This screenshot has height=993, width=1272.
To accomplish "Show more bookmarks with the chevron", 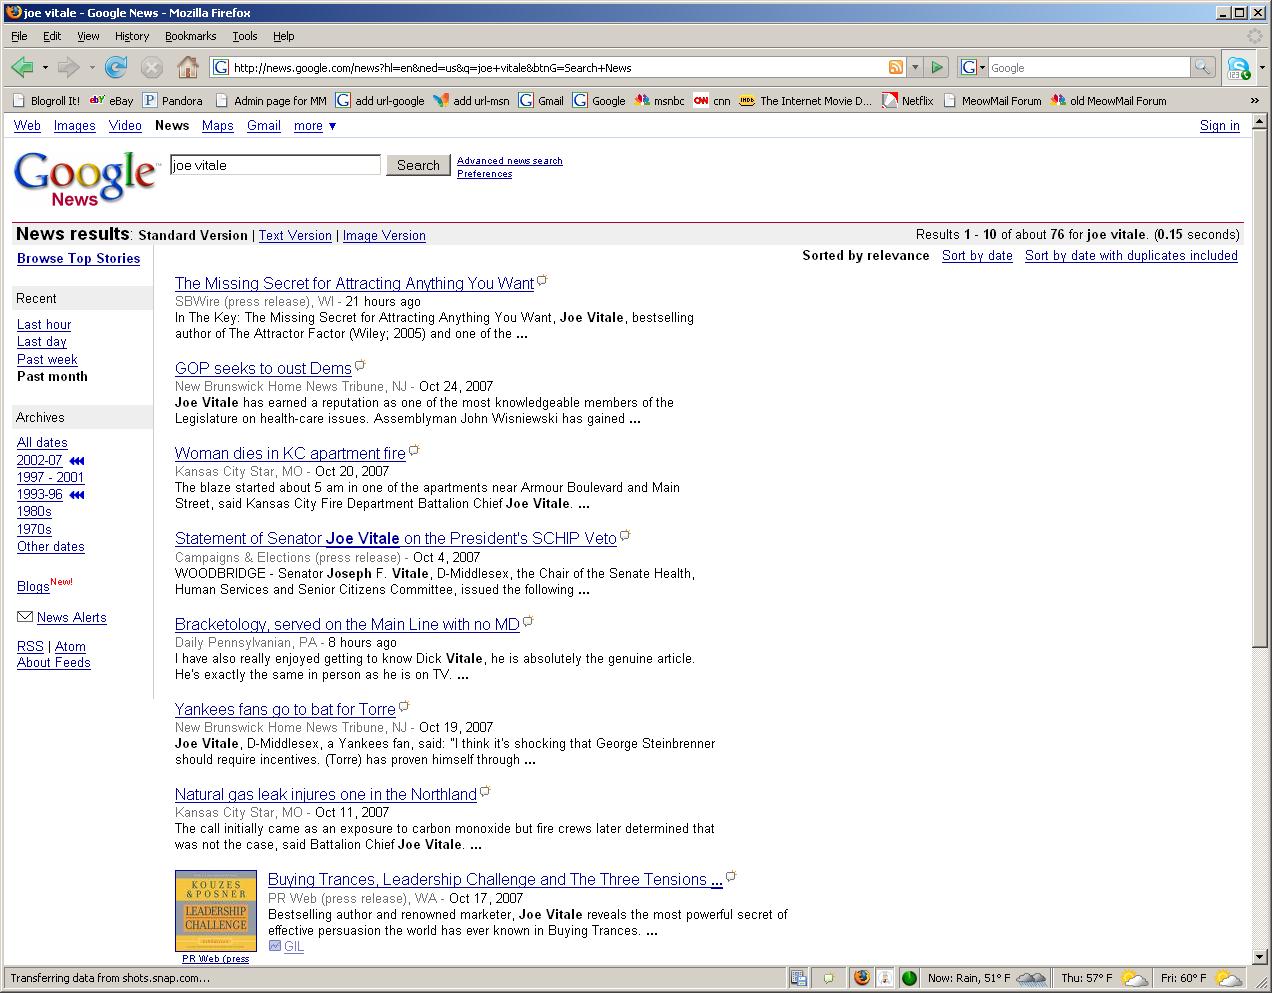I will [1254, 100].
